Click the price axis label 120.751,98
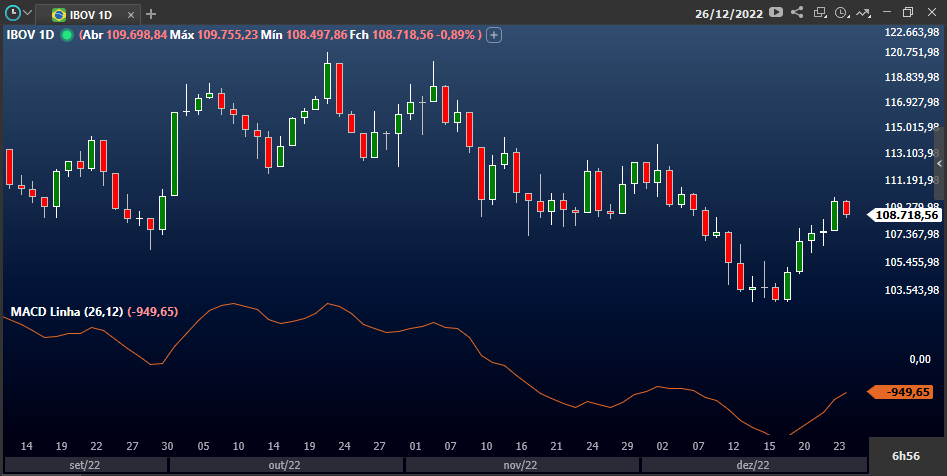 tap(912, 52)
